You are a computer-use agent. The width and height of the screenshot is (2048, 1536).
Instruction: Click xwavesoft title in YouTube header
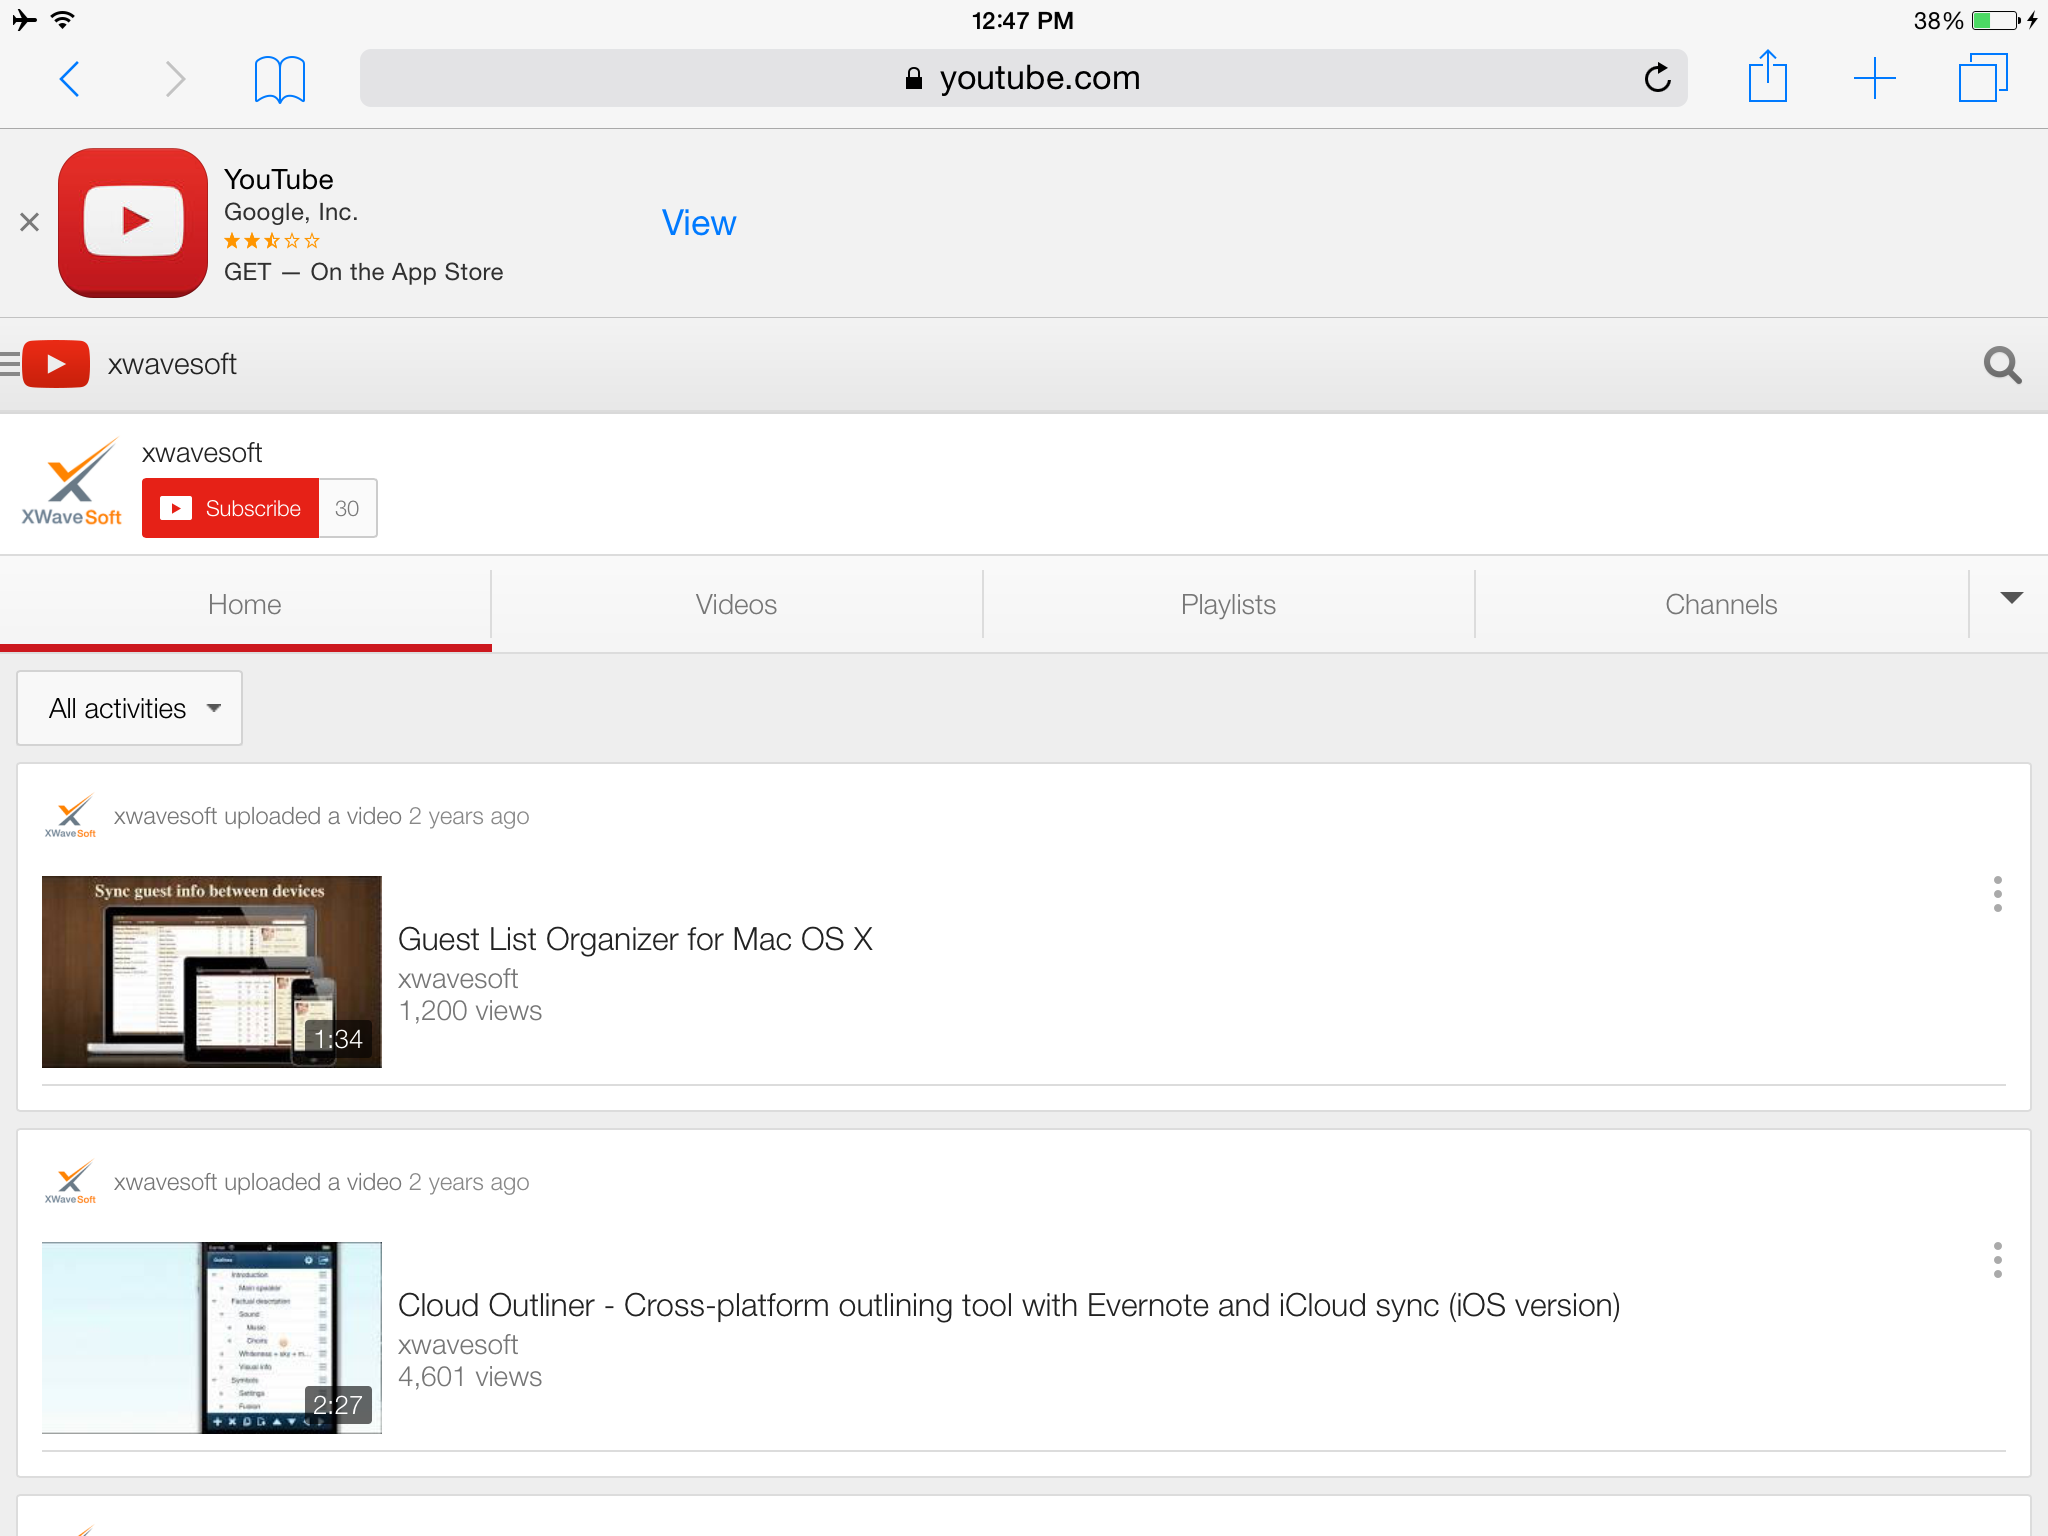pyautogui.click(x=172, y=364)
